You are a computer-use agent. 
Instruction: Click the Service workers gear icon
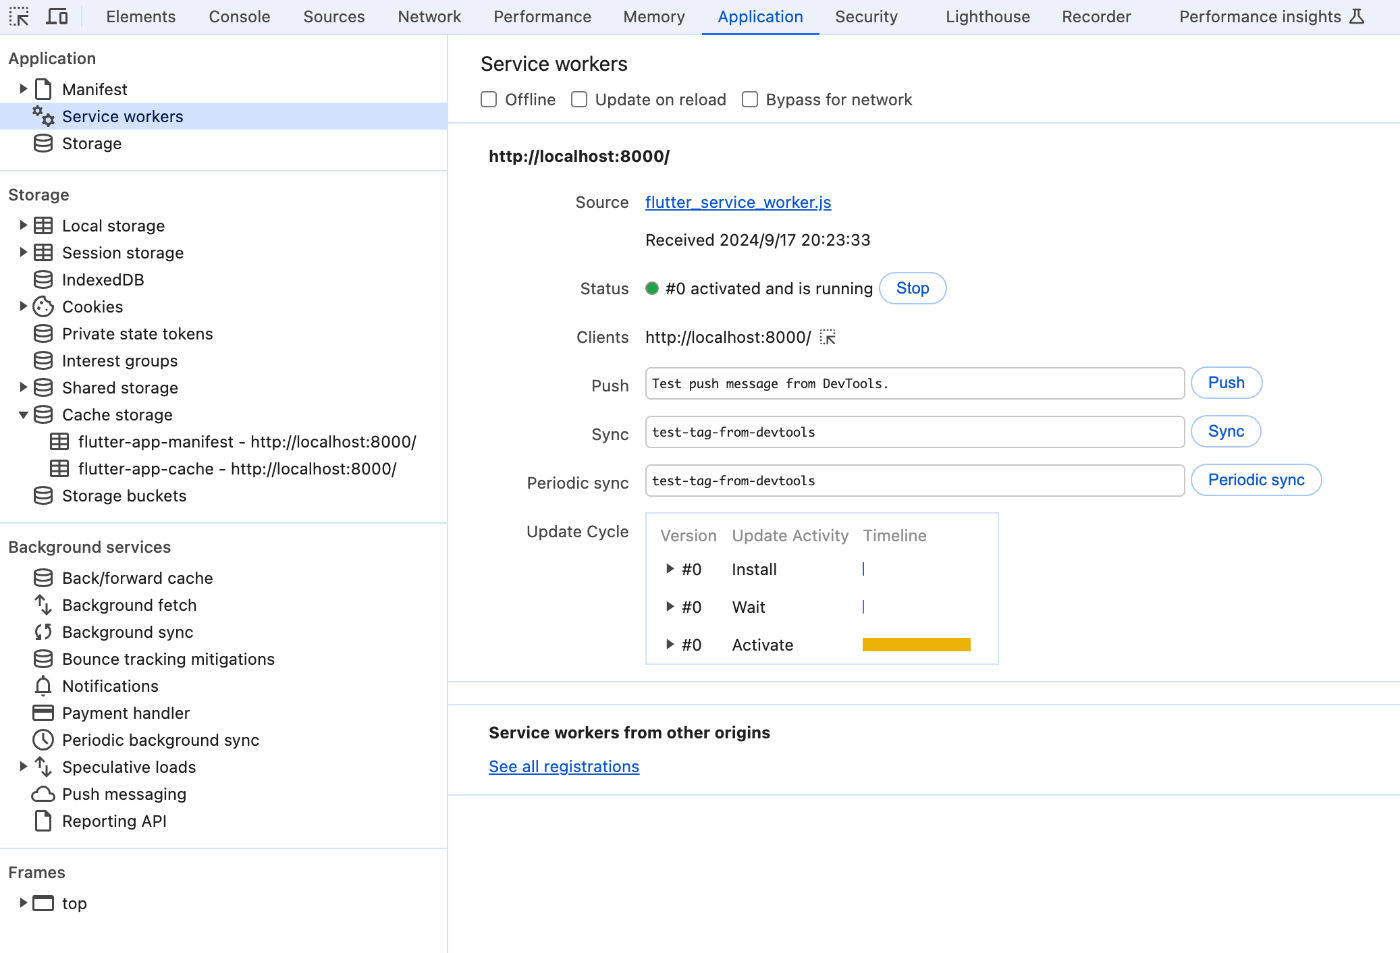coord(43,116)
